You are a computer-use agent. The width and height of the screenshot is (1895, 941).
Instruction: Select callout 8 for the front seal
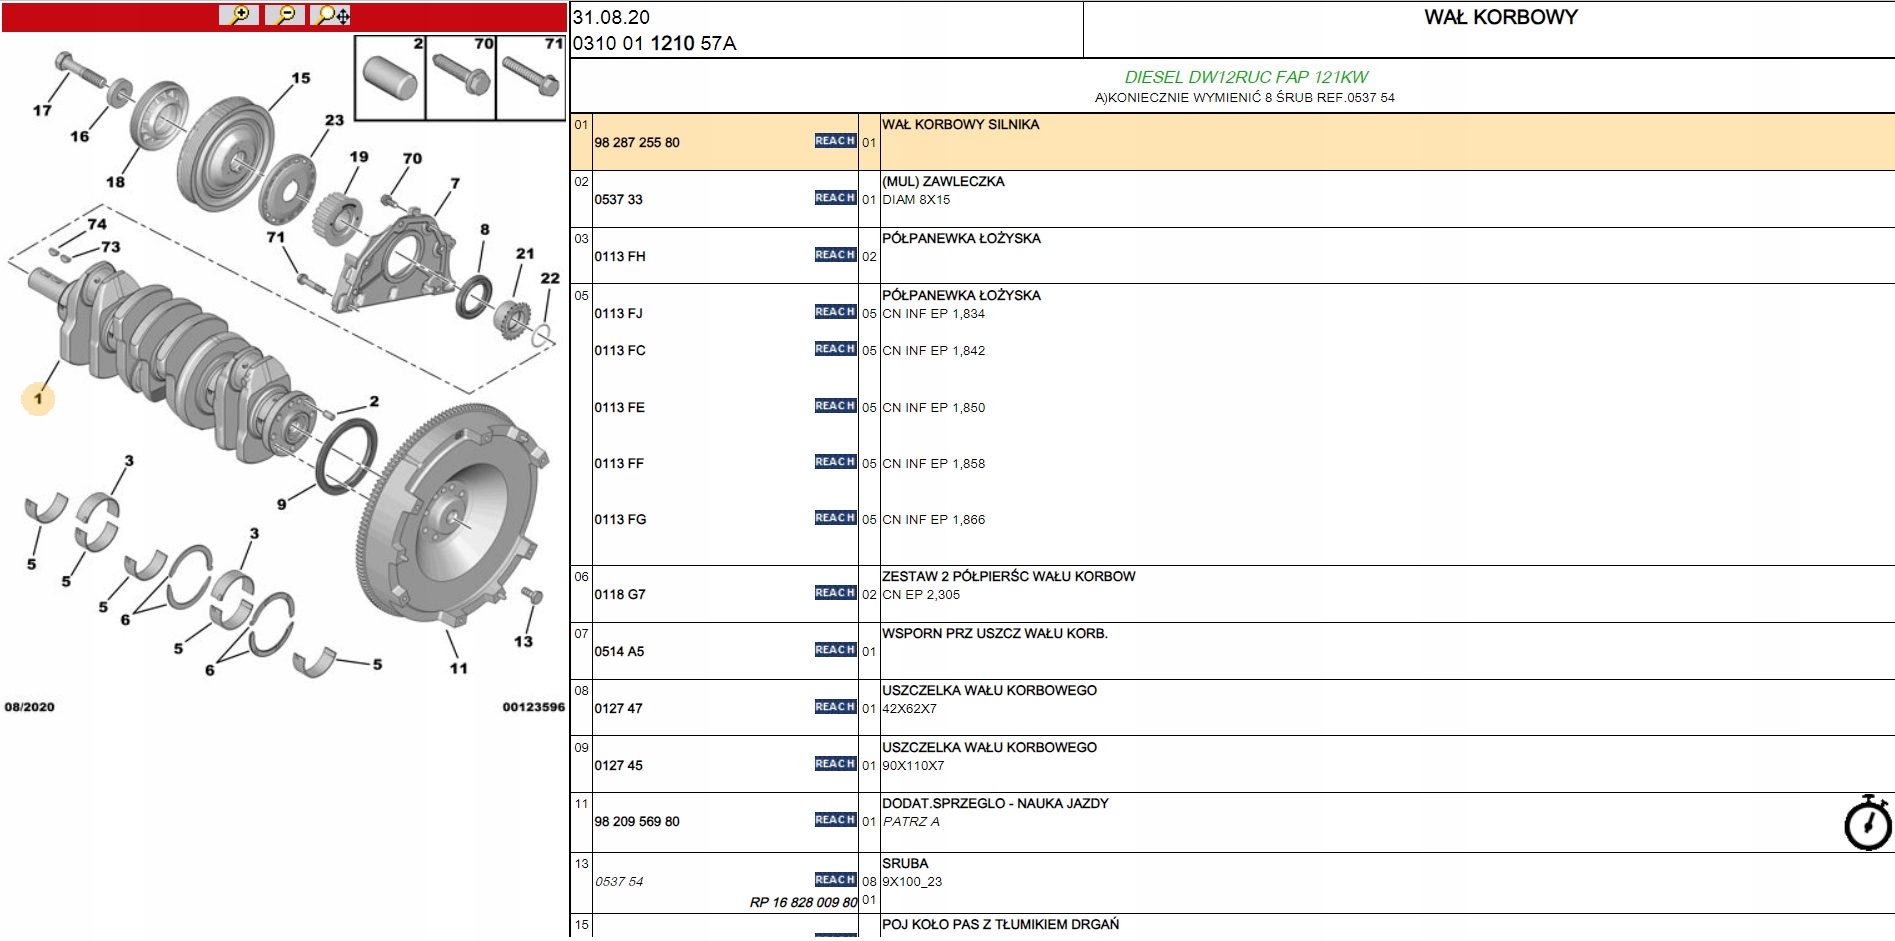pyautogui.click(x=485, y=230)
